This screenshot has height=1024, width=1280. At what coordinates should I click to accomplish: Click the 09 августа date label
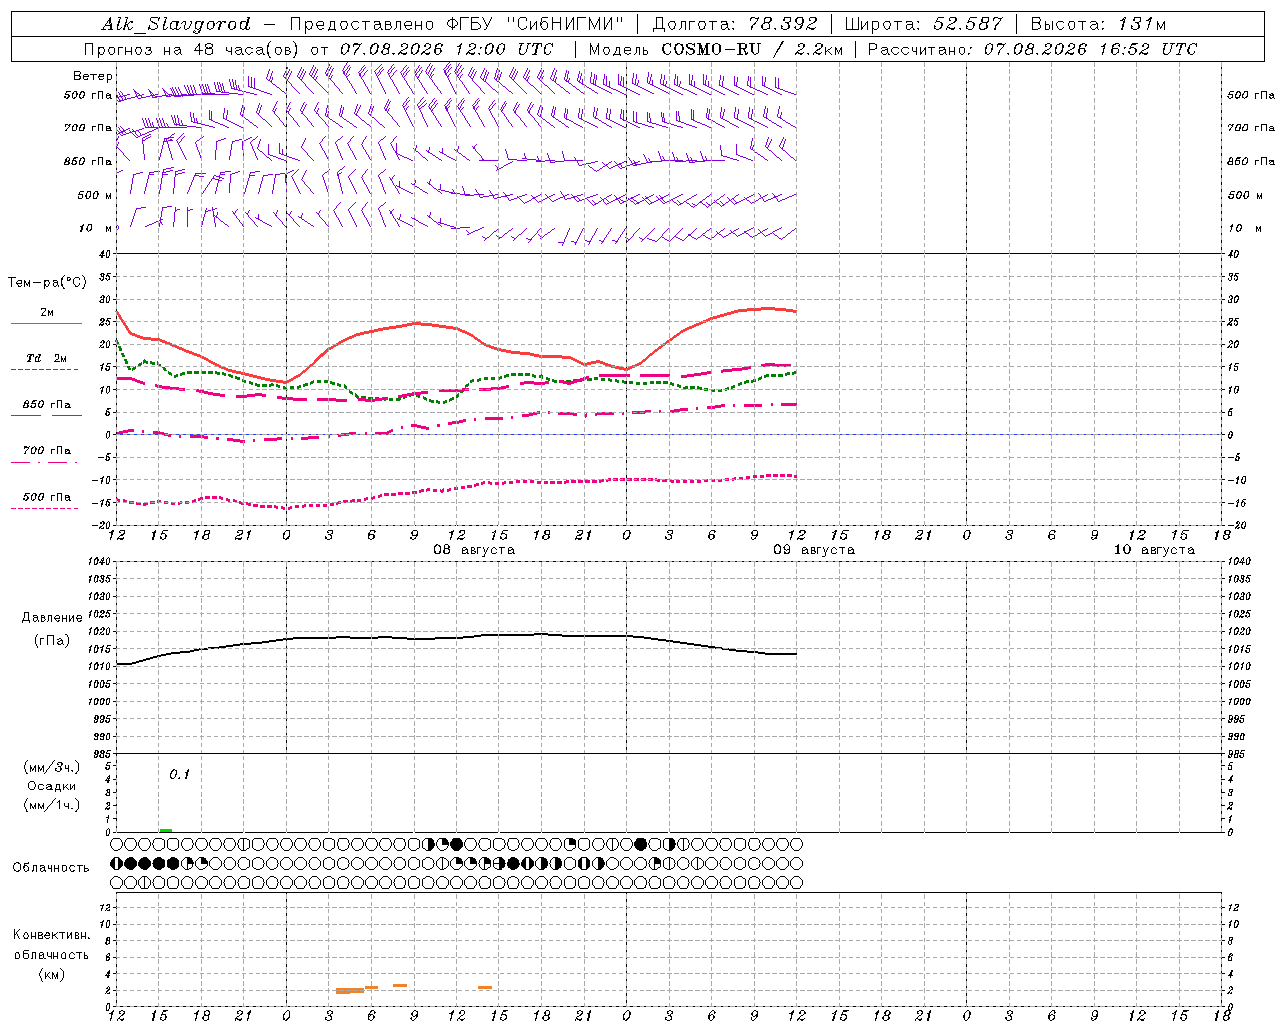814,550
